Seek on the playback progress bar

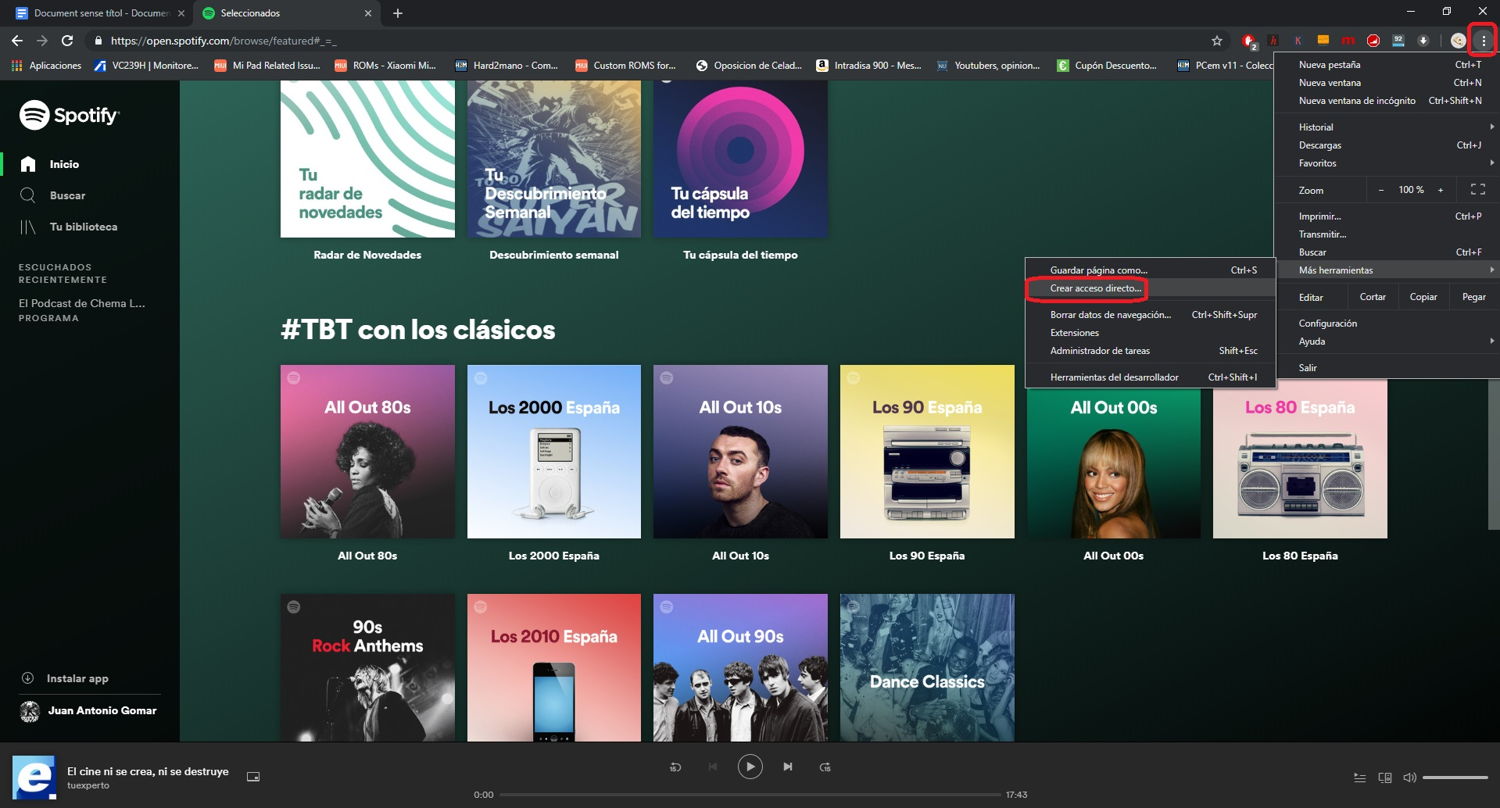[748, 795]
